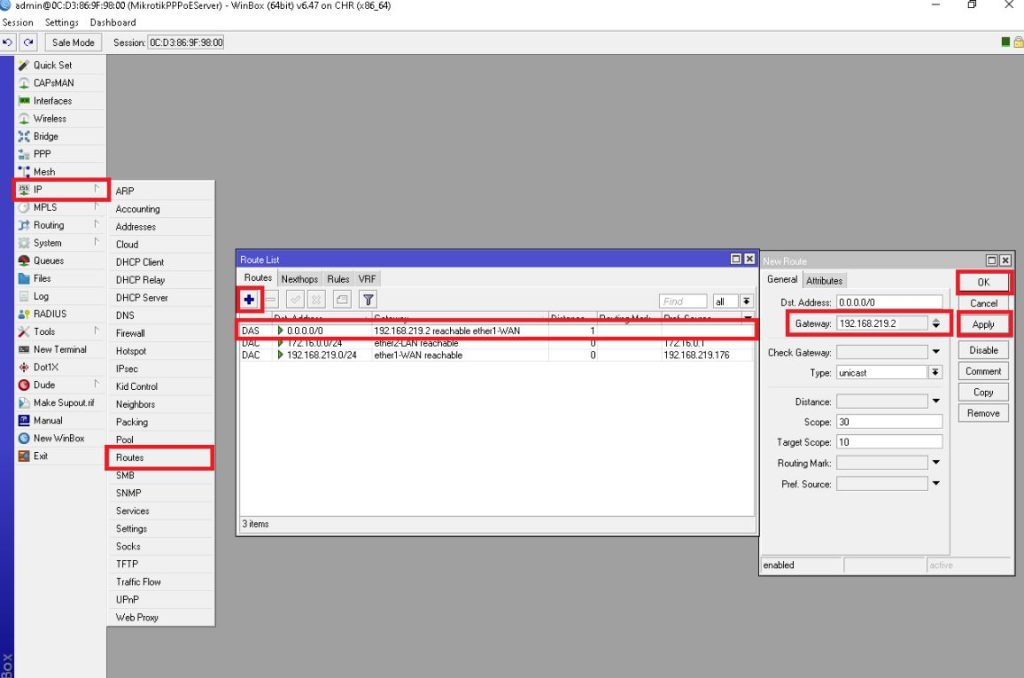This screenshot has width=1024, height=678.
Task: Click Cancel in New Route dialog
Action: pyautogui.click(x=984, y=303)
